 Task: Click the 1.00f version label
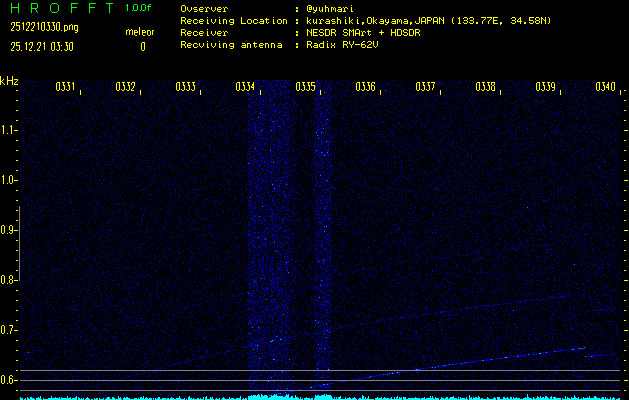(x=139, y=8)
